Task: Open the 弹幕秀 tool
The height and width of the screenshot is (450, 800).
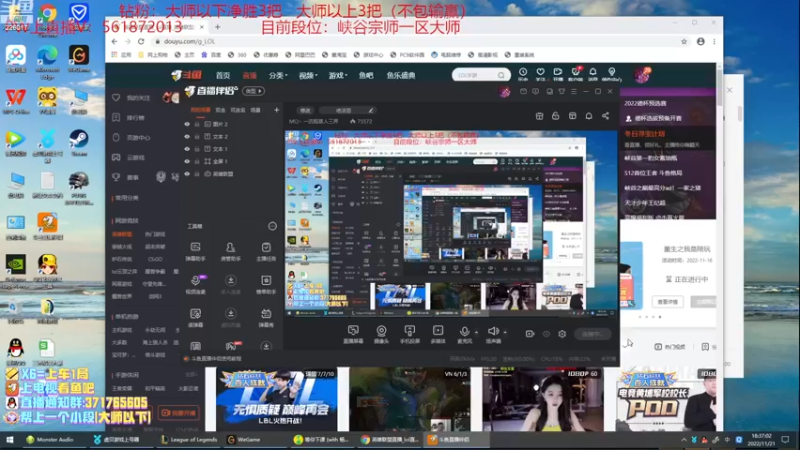Action: [266, 317]
